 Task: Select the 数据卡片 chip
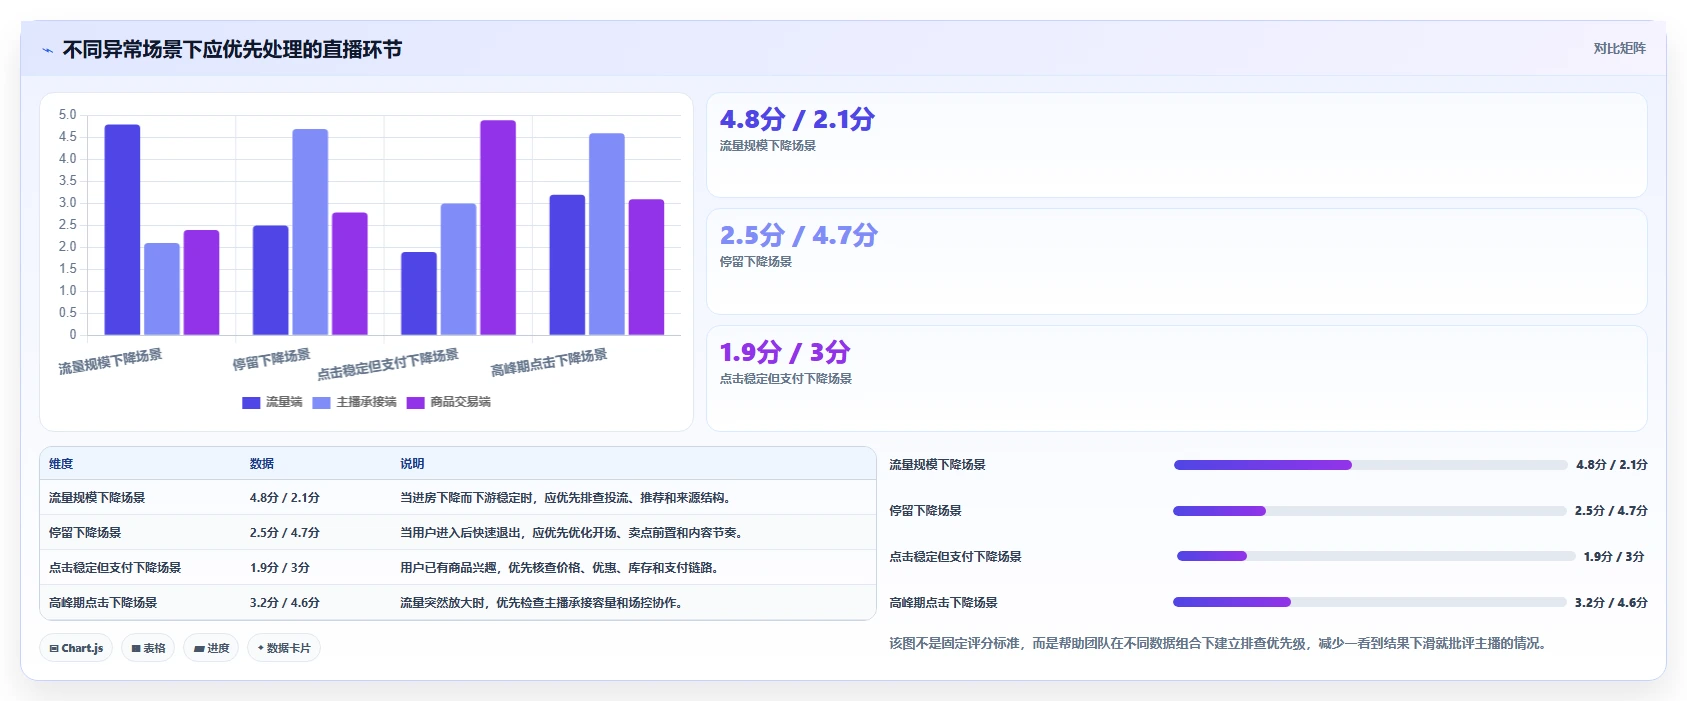point(284,648)
